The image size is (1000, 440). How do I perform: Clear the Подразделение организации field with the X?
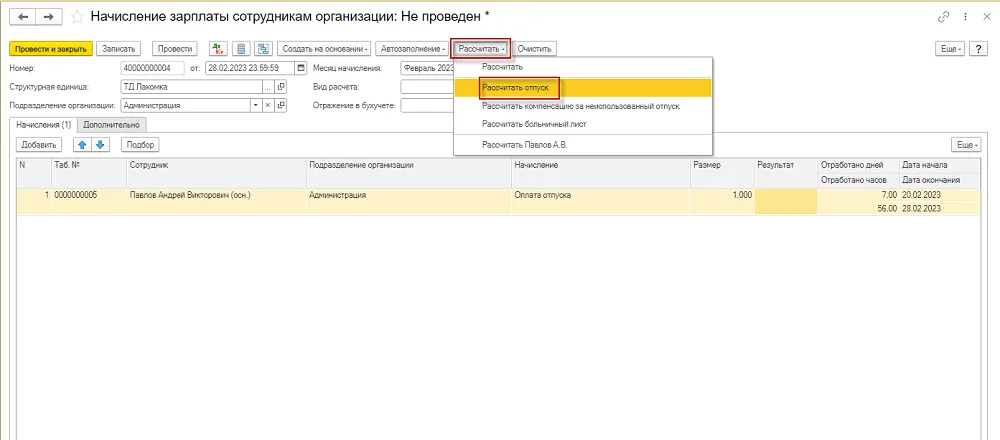tap(268, 105)
